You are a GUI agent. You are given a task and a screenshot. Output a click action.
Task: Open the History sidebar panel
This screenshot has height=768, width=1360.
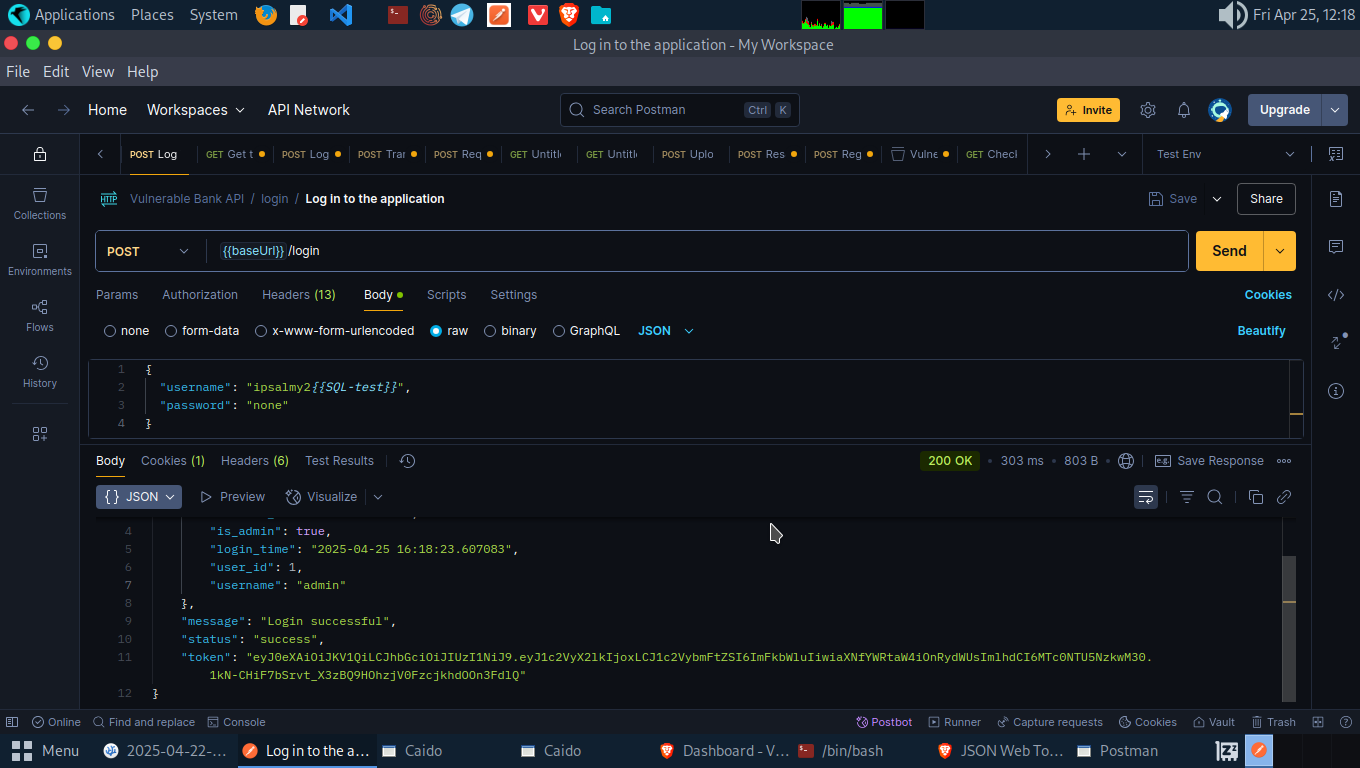click(40, 371)
